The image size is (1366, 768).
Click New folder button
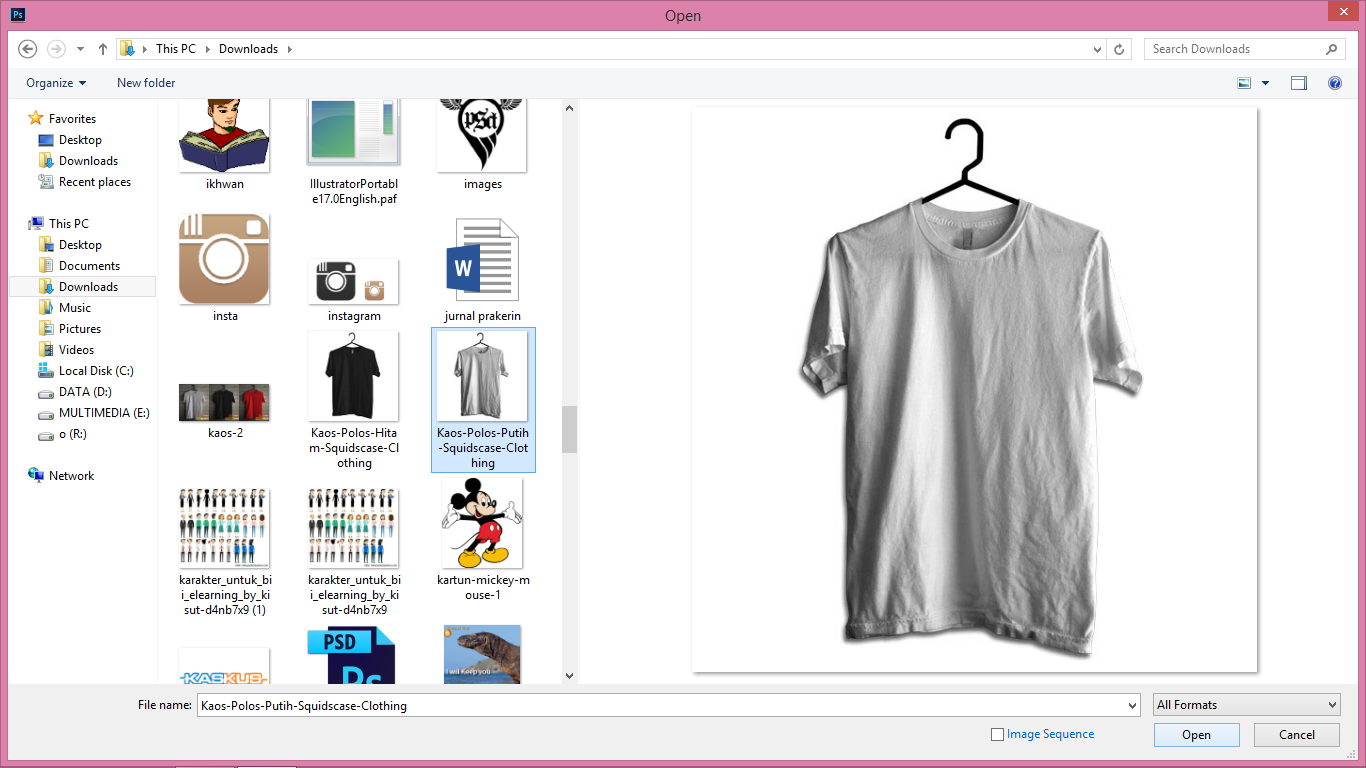(146, 83)
